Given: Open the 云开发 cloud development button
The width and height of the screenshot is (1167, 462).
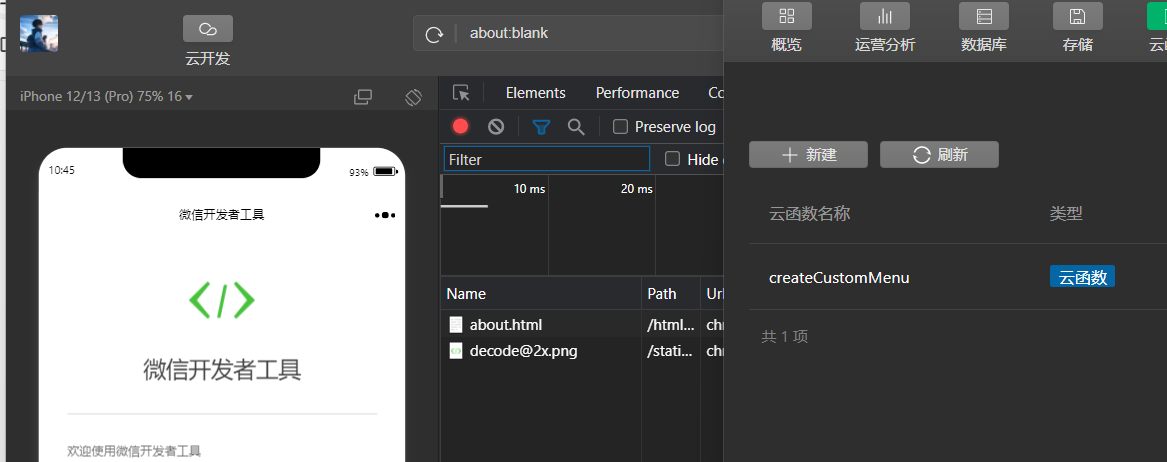Looking at the screenshot, I should (208, 41).
